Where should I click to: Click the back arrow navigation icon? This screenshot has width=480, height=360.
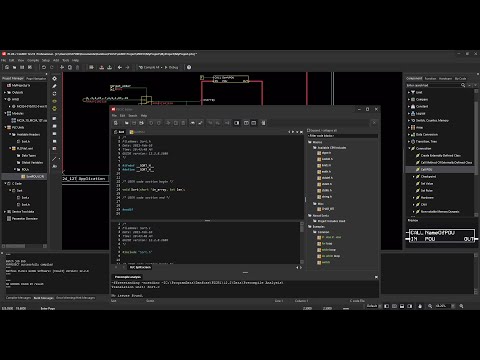pyautogui.click(x=119, y=67)
